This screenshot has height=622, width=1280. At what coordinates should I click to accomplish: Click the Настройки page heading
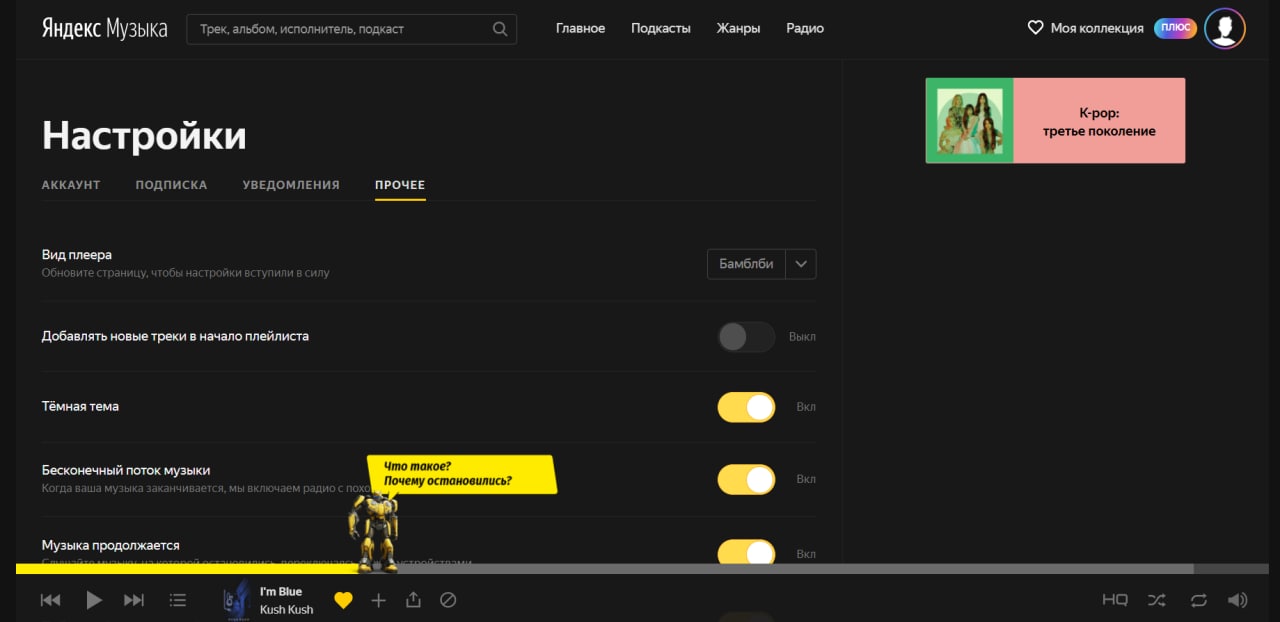[x=144, y=135]
